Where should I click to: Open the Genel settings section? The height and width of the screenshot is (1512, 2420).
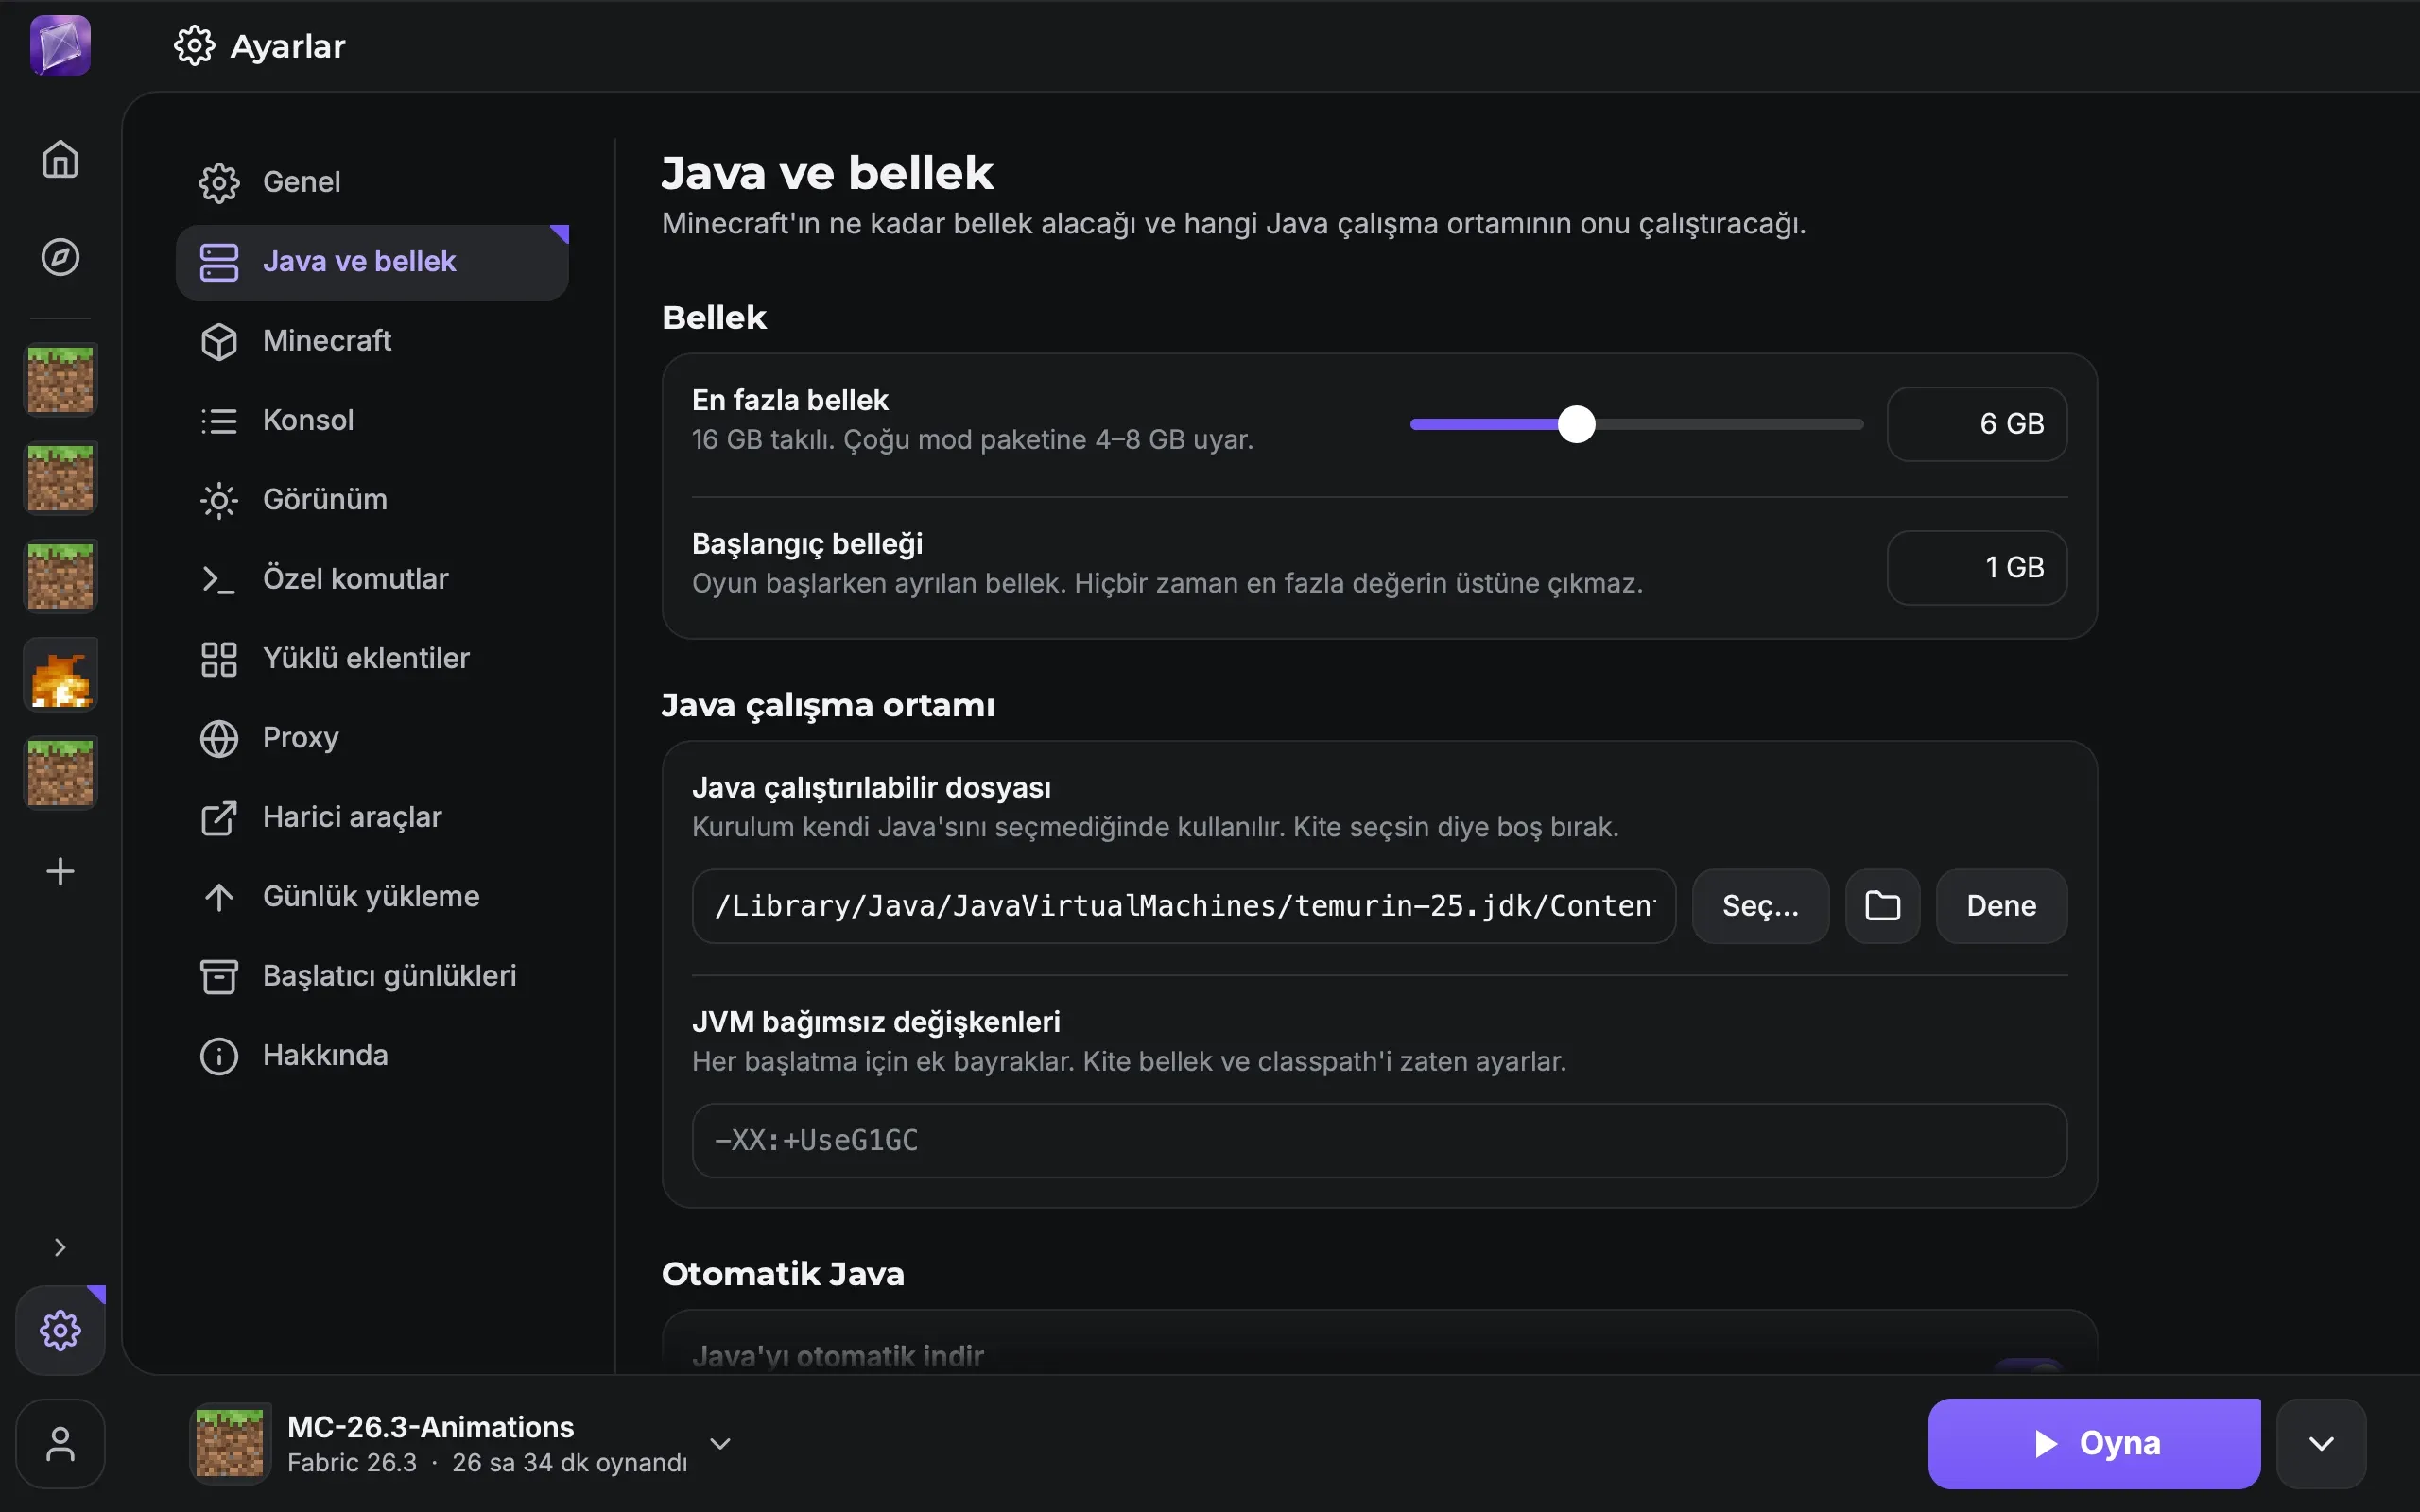tap(372, 182)
